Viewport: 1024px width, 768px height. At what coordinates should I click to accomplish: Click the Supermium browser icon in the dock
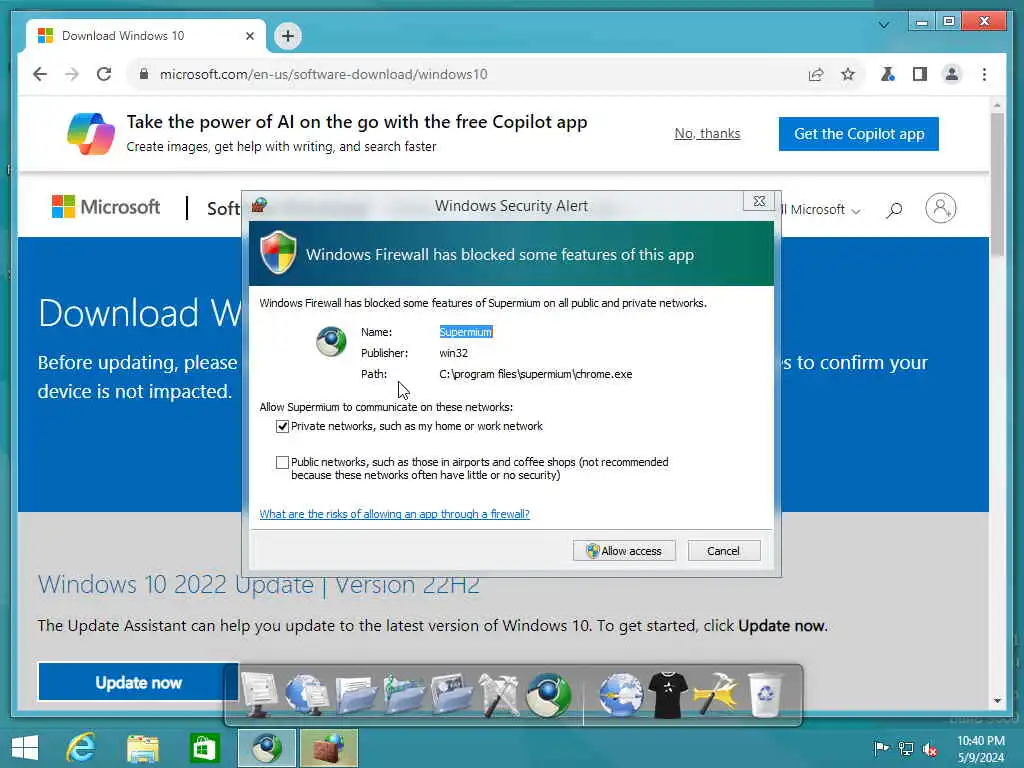coord(549,695)
